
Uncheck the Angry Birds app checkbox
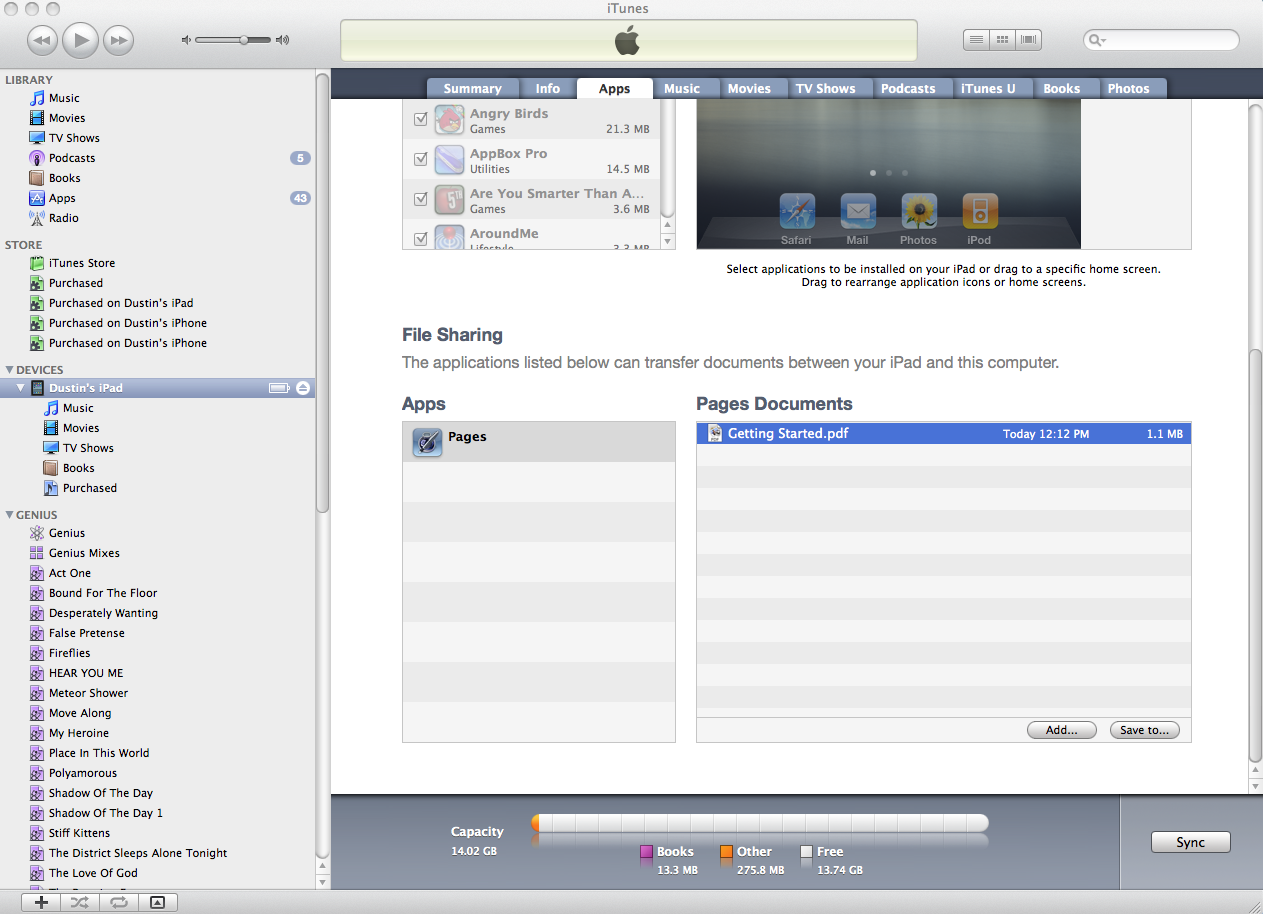tap(420, 119)
